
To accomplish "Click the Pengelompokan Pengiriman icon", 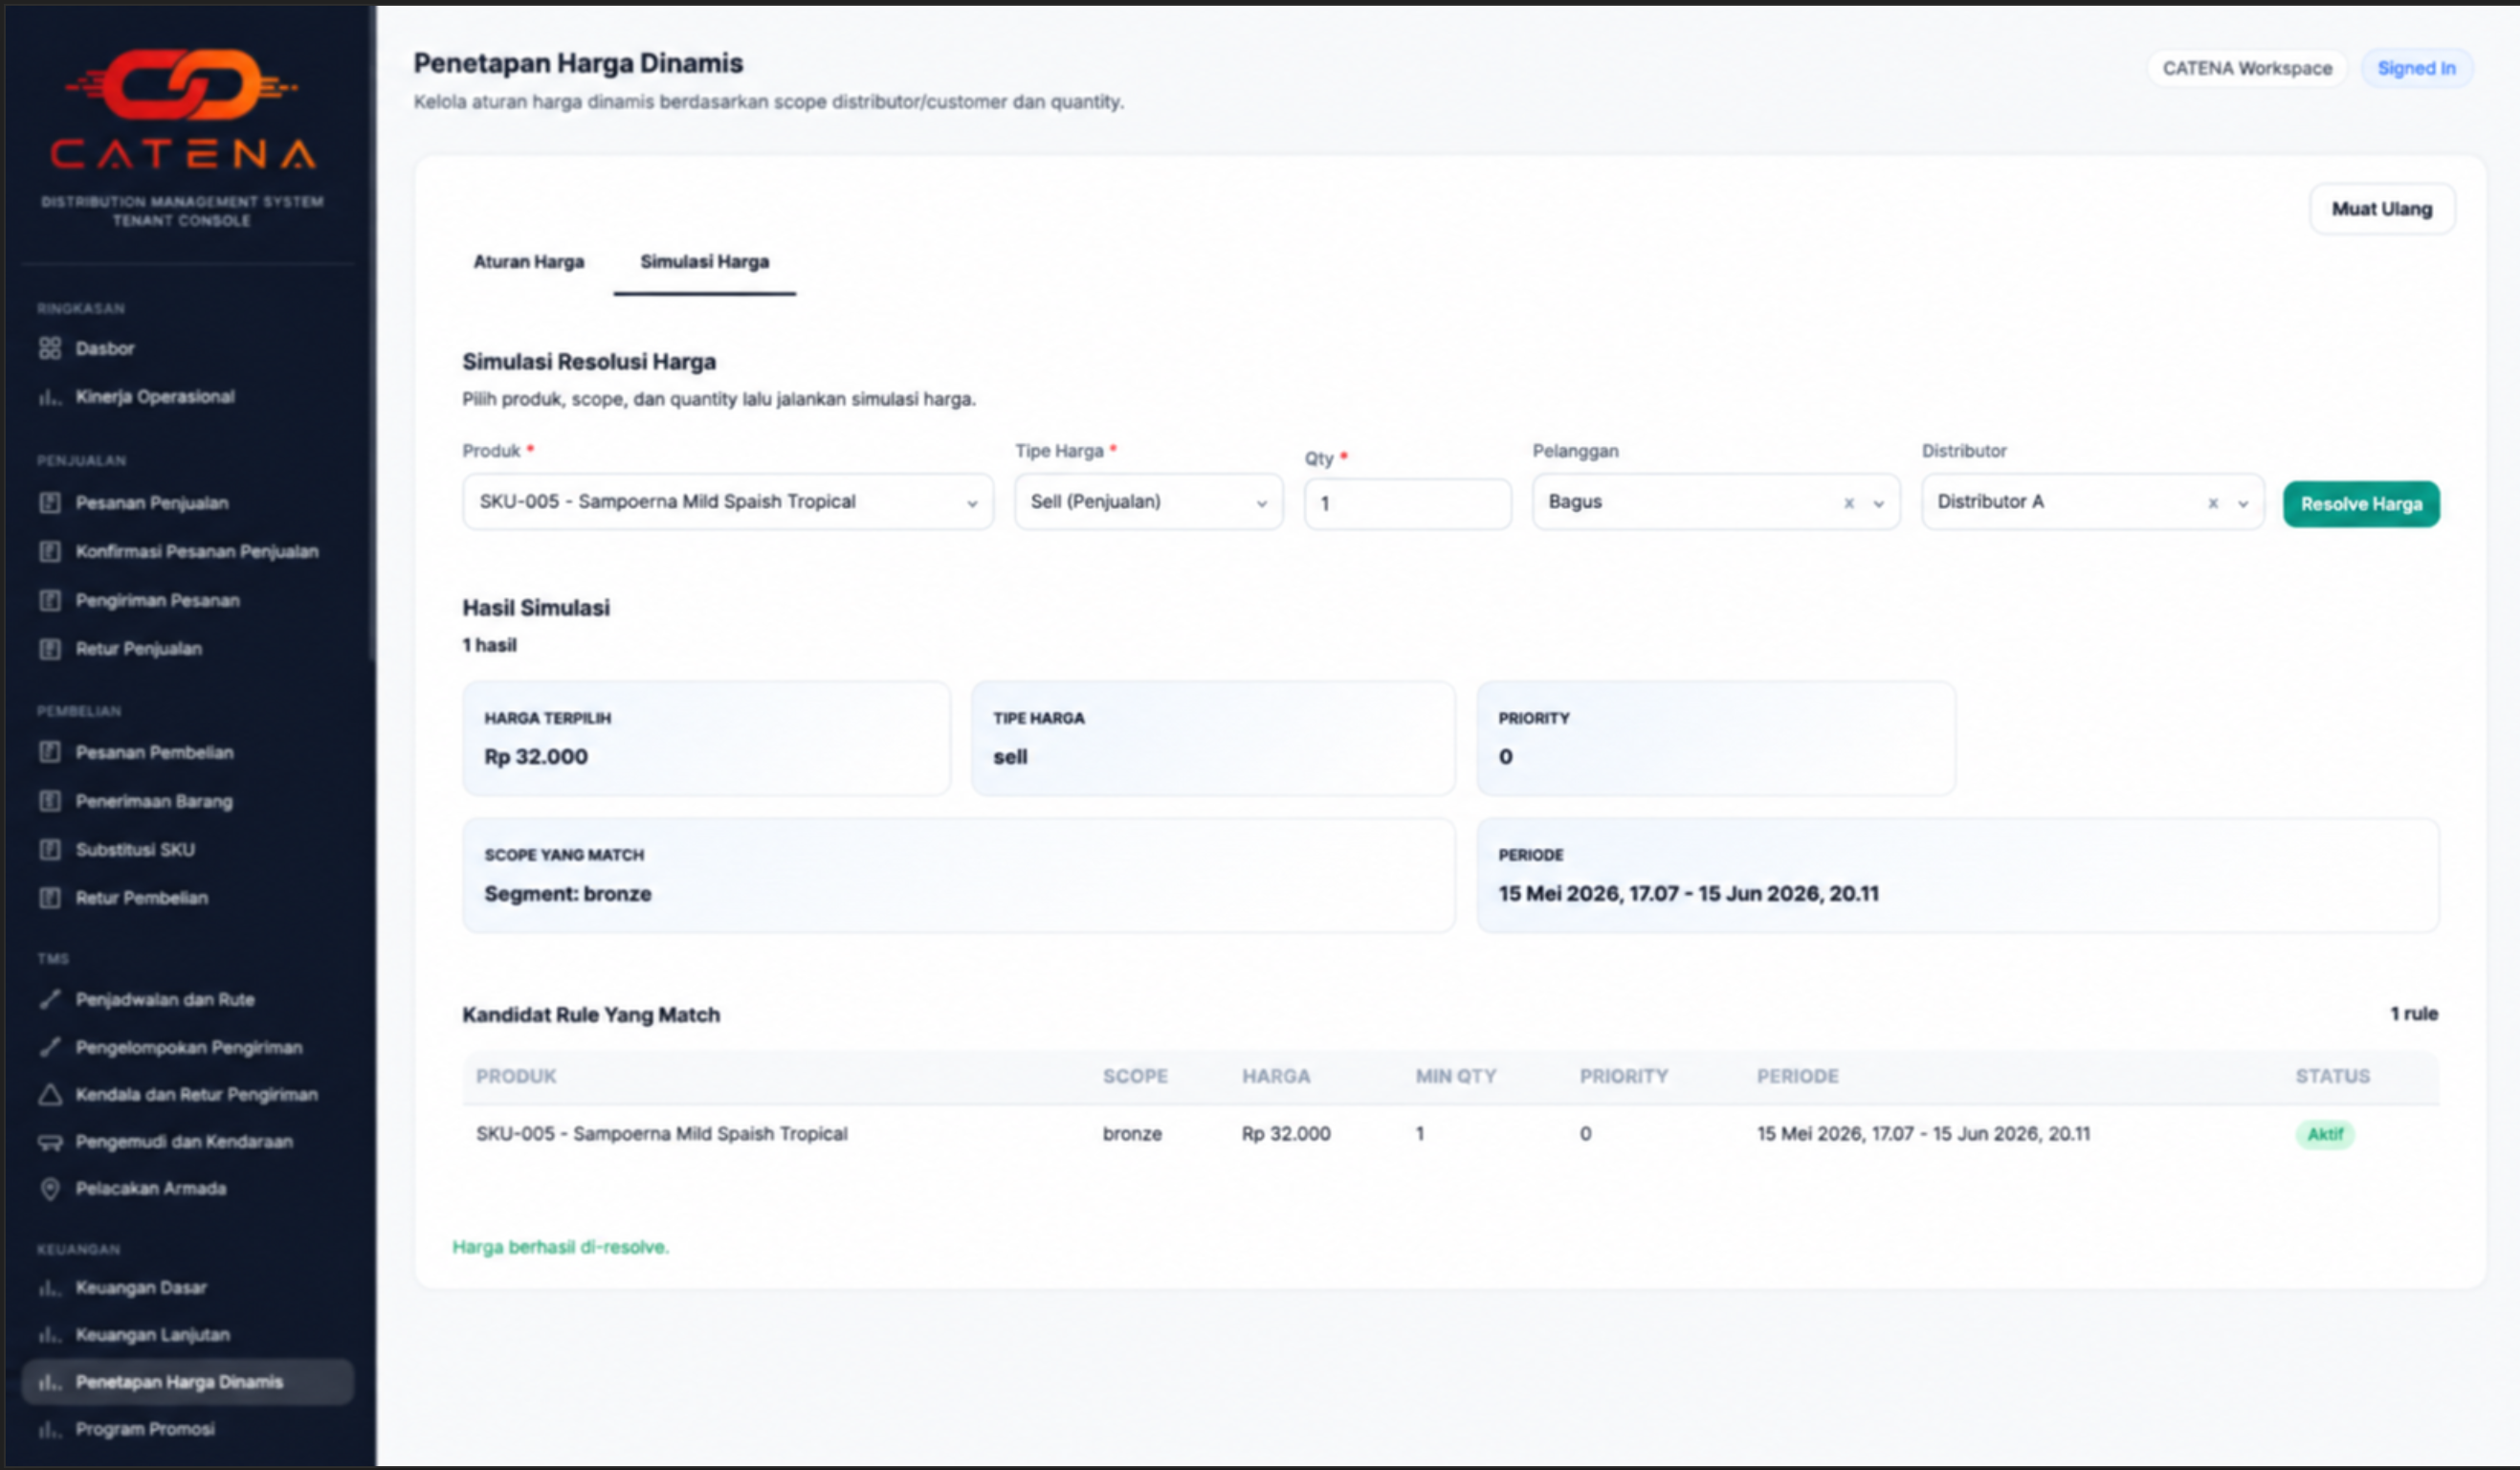I will (49, 1047).
